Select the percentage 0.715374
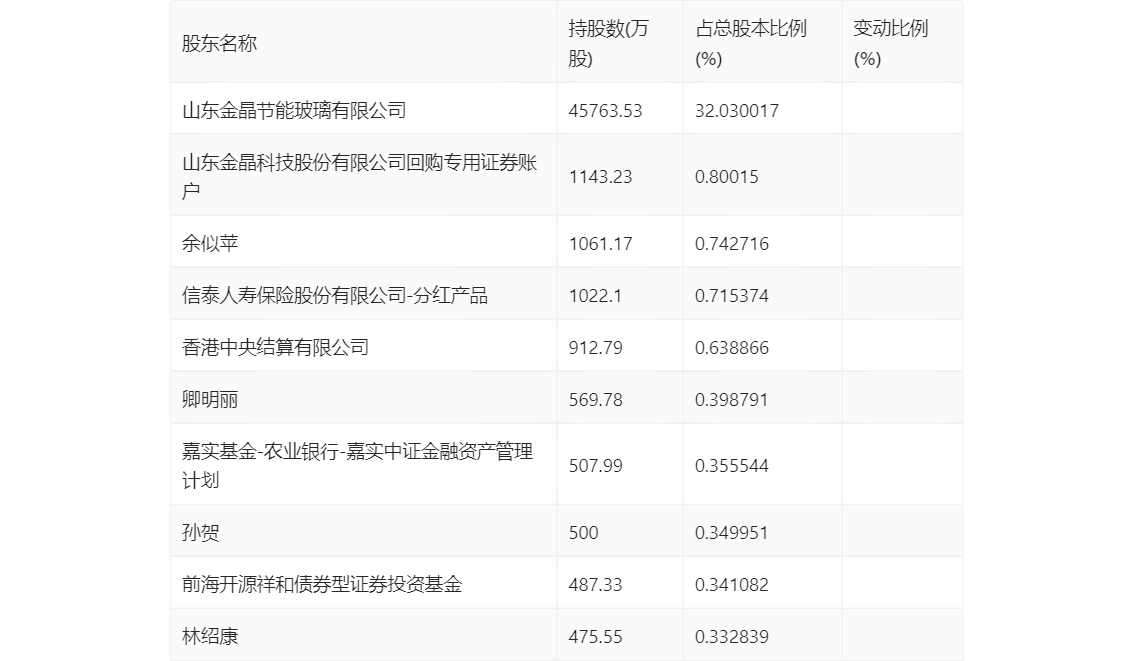This screenshot has width=1134, height=661. tap(732, 296)
